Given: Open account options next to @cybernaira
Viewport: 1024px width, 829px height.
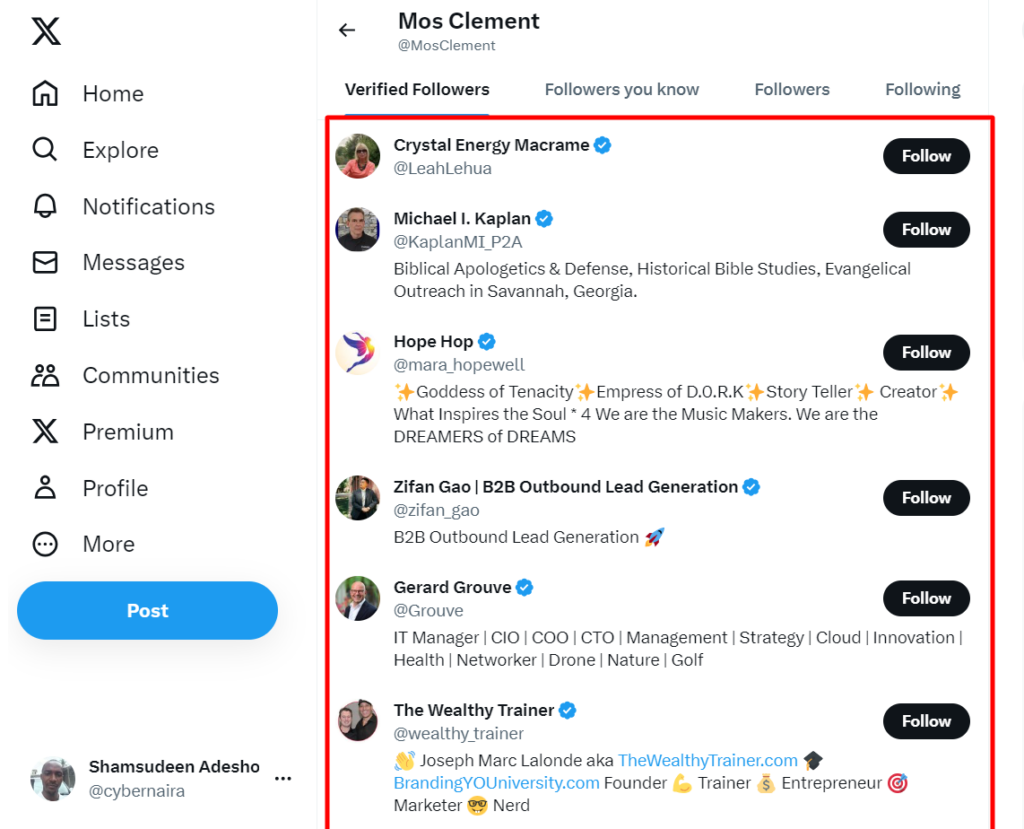Looking at the screenshot, I should [283, 778].
